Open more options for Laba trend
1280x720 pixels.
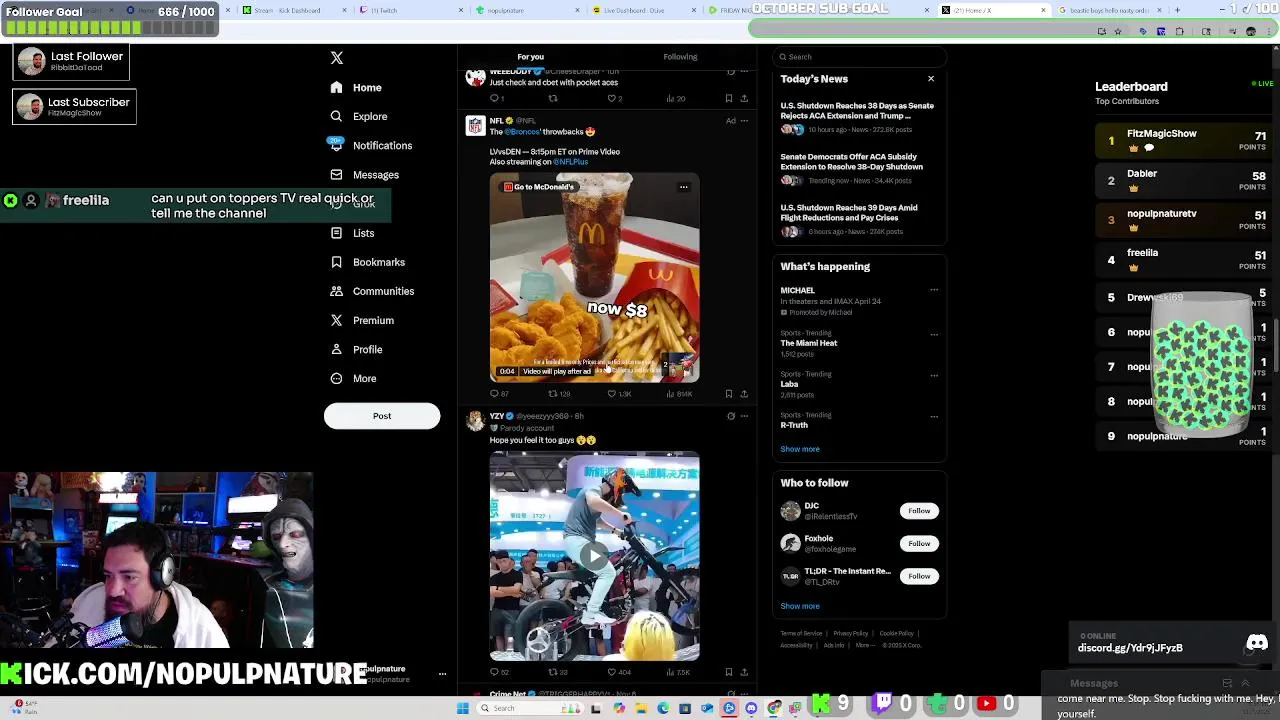pos(934,375)
